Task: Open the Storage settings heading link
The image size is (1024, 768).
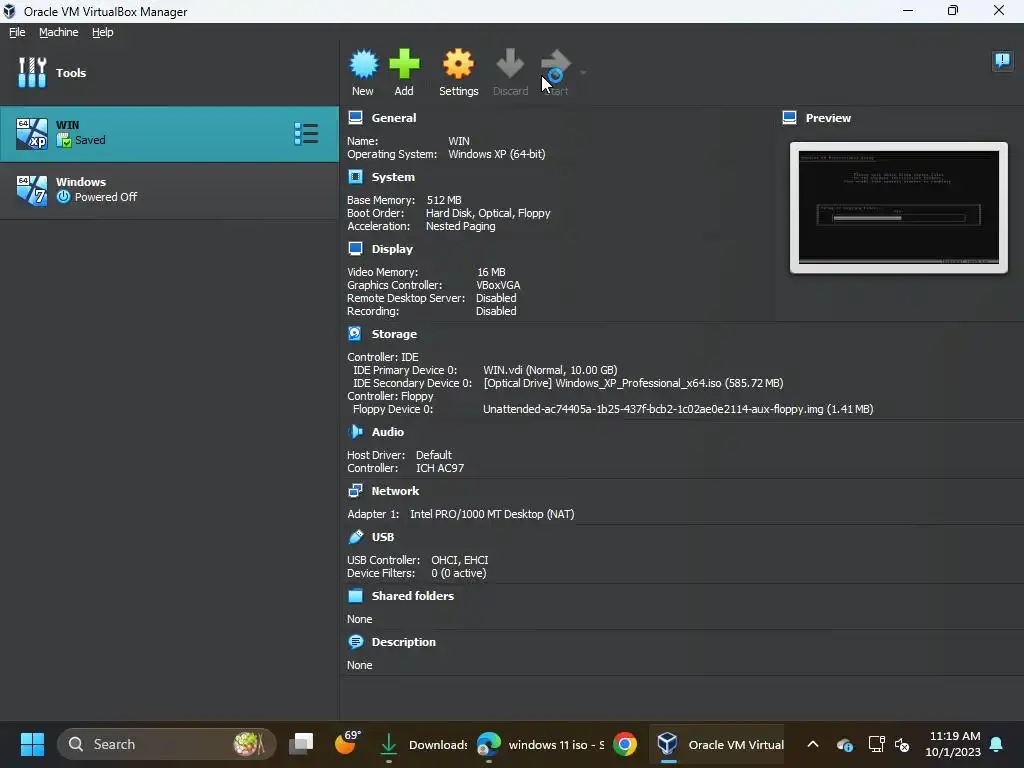Action: 394,334
